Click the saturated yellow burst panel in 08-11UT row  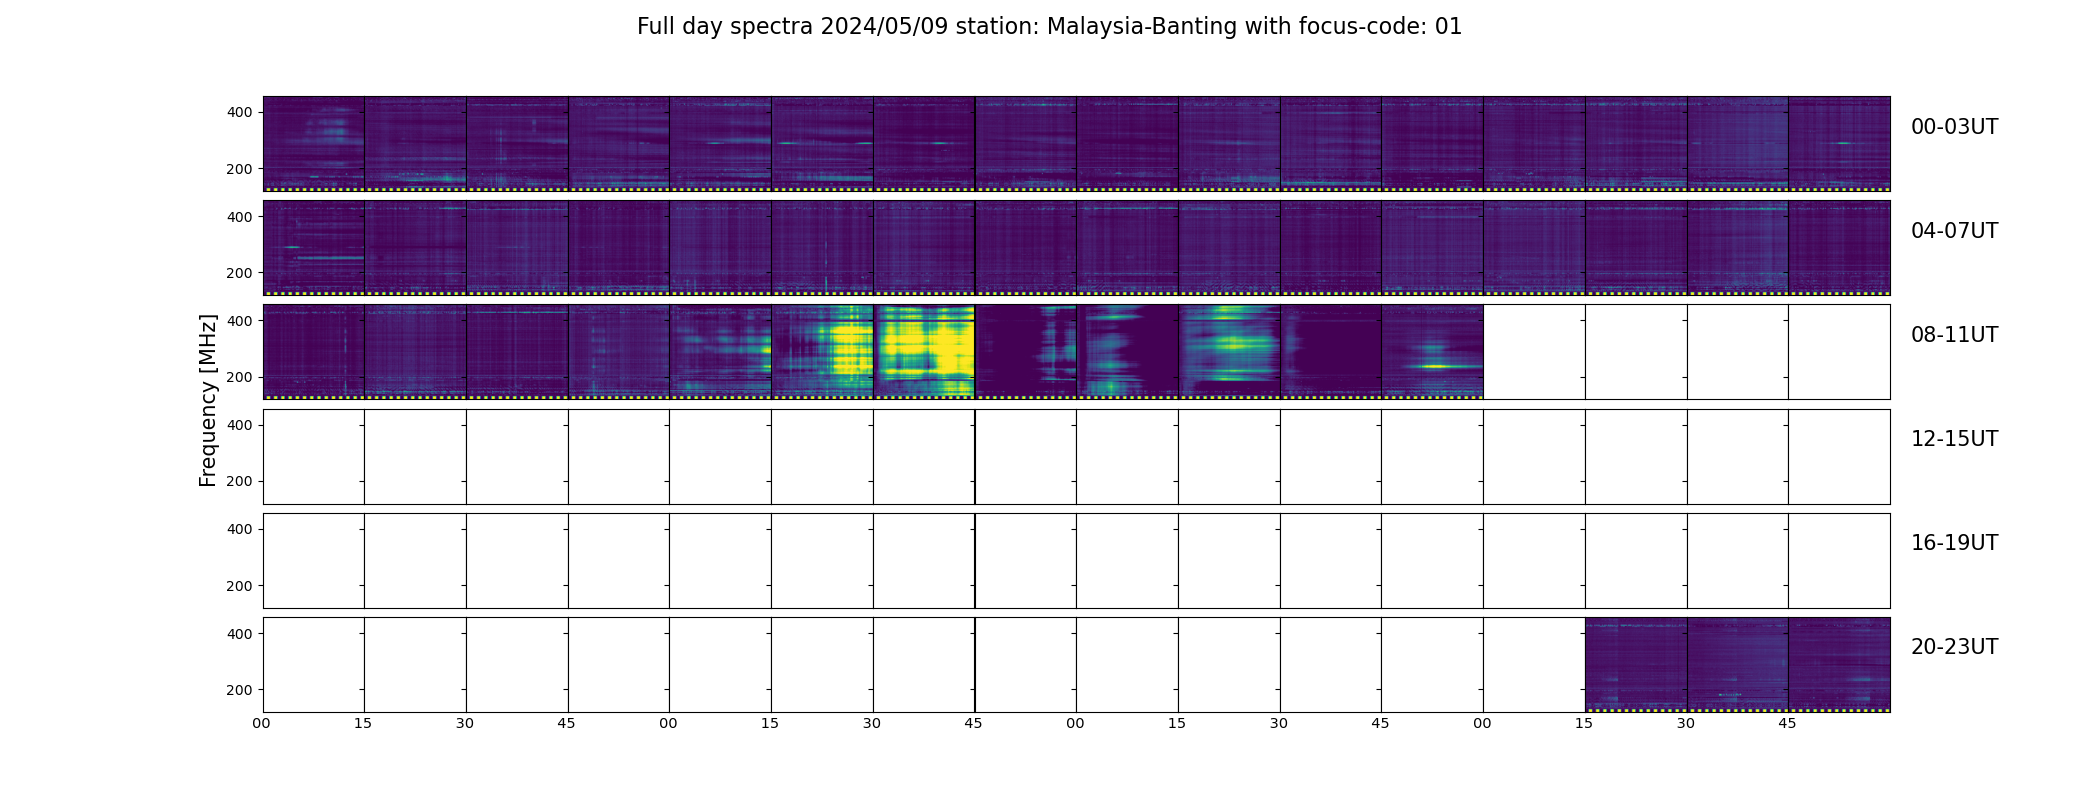coord(924,352)
